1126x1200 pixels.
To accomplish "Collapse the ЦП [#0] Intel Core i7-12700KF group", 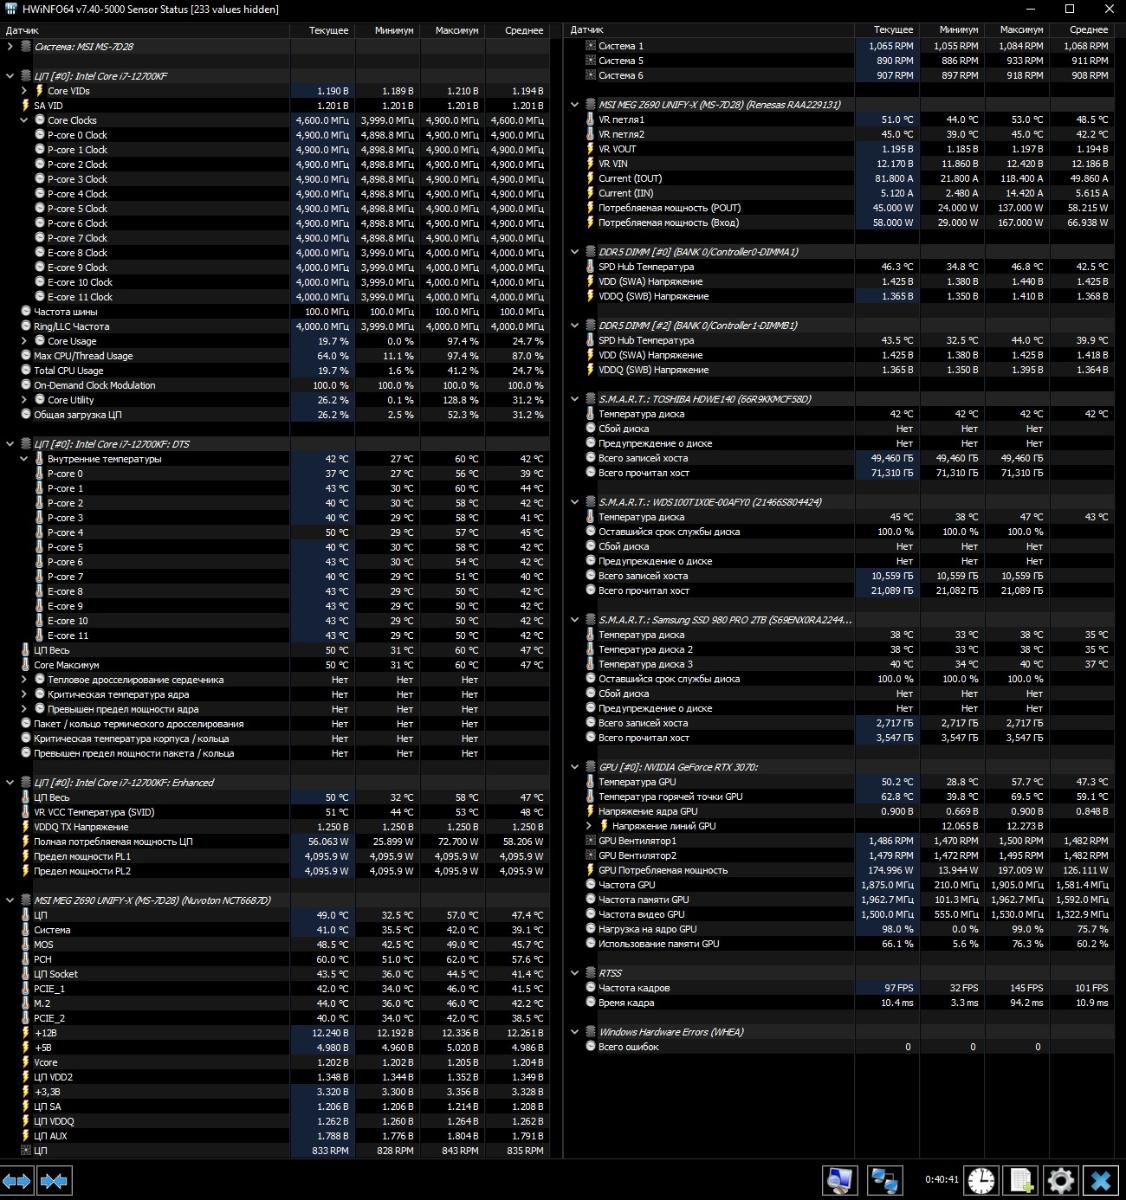I will [x=10, y=76].
